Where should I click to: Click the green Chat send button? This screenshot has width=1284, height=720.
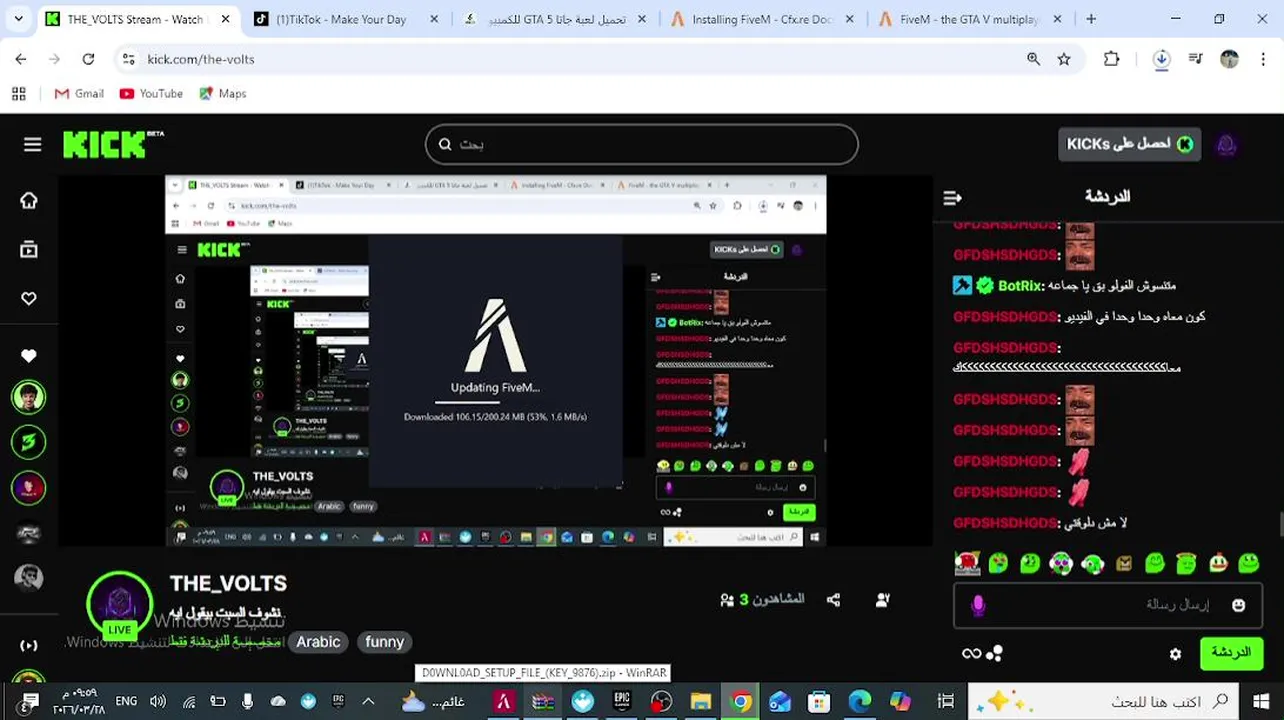click(1231, 653)
